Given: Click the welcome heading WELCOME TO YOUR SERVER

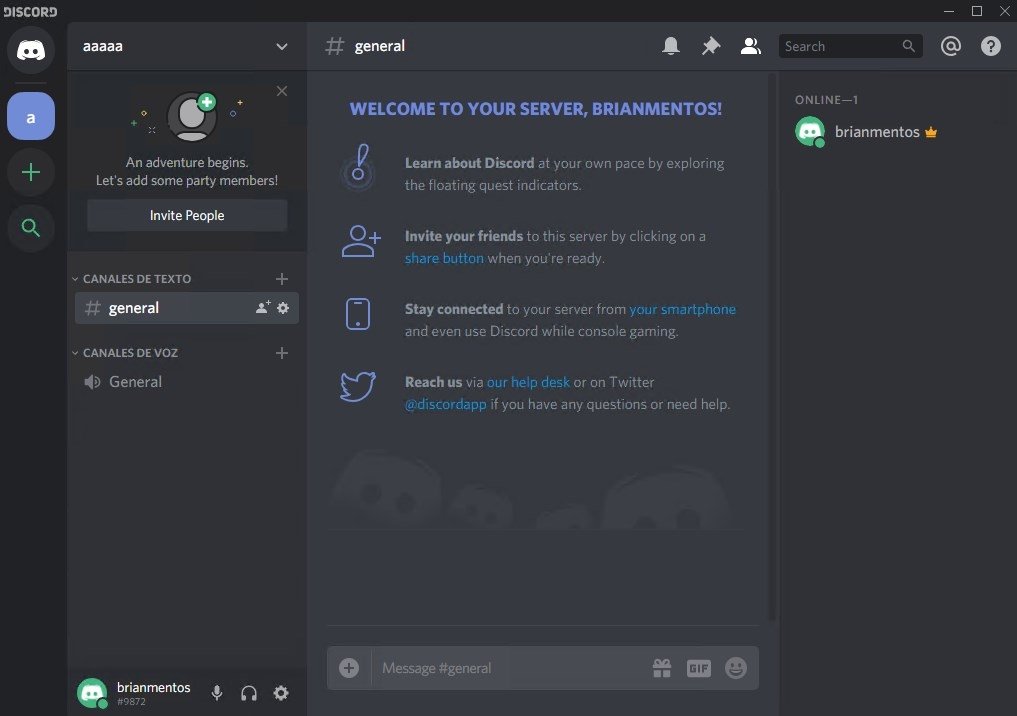Looking at the screenshot, I should coord(536,109).
